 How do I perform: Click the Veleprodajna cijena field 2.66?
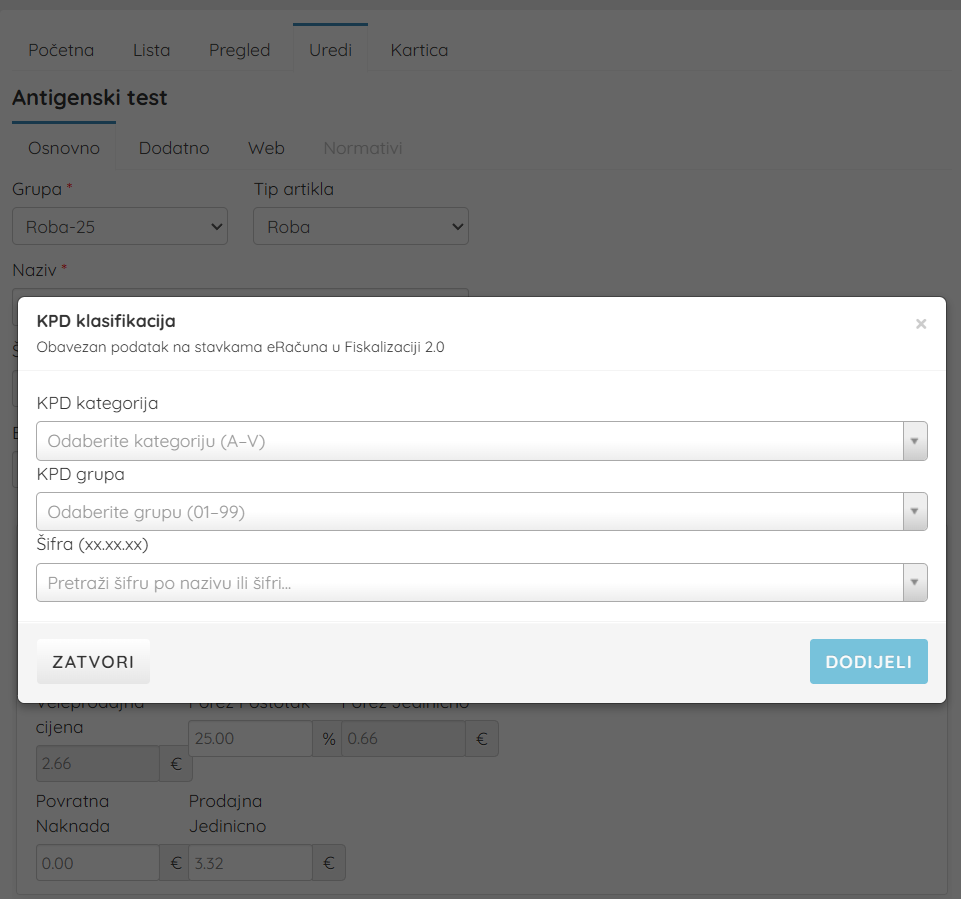point(98,764)
